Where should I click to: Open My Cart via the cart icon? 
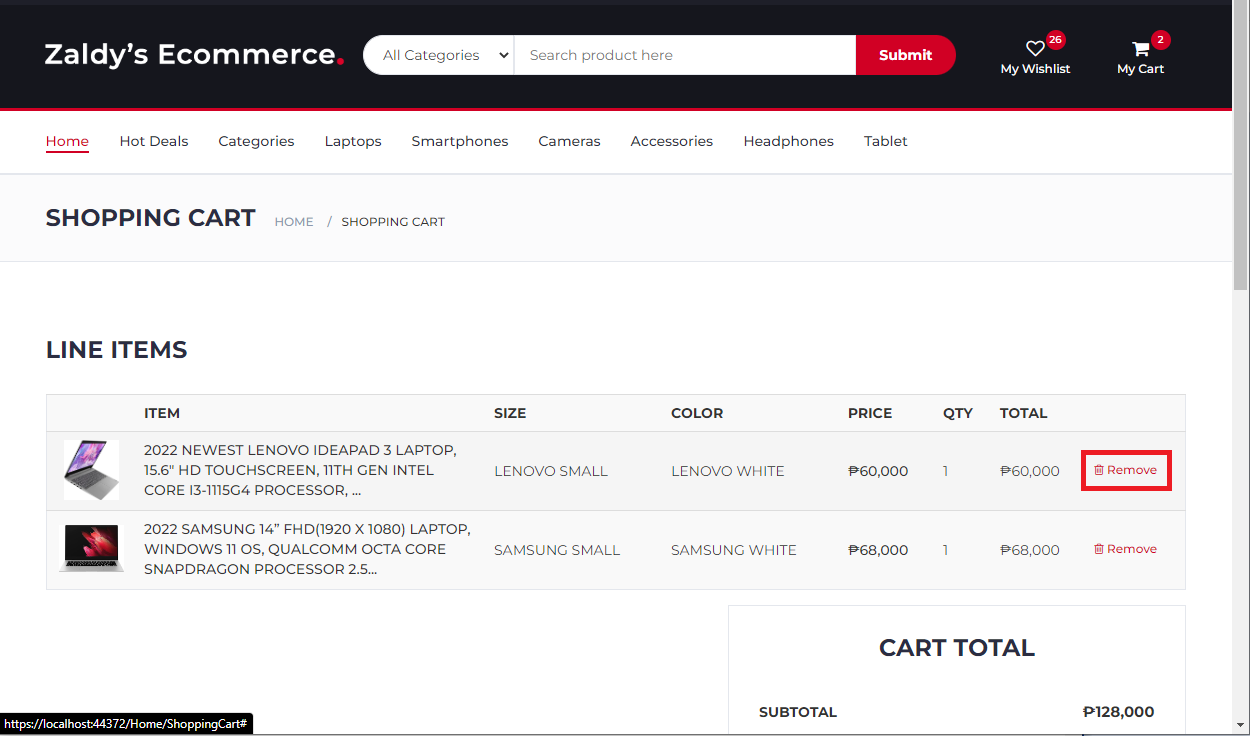click(x=1140, y=47)
